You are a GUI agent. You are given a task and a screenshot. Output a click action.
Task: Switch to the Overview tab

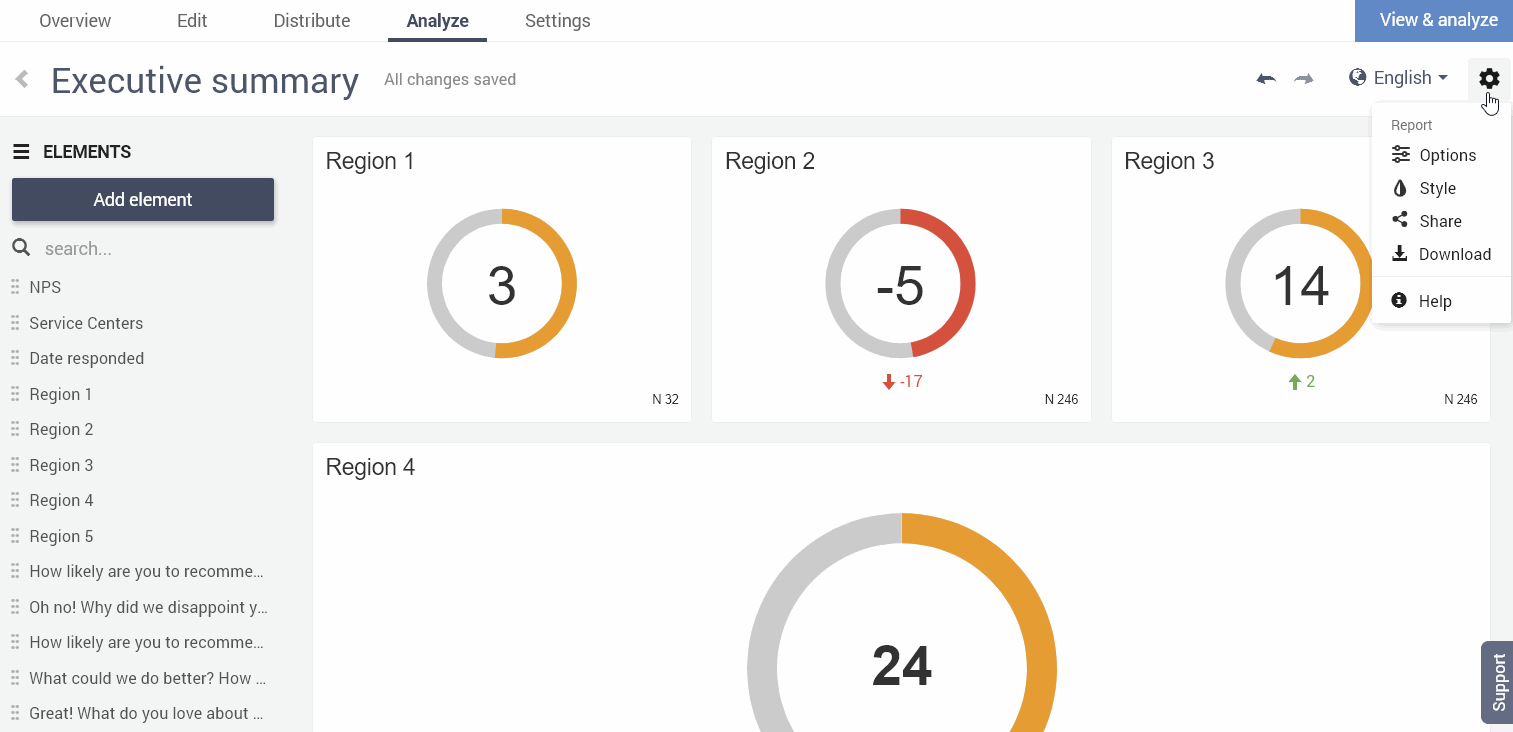[x=75, y=21]
